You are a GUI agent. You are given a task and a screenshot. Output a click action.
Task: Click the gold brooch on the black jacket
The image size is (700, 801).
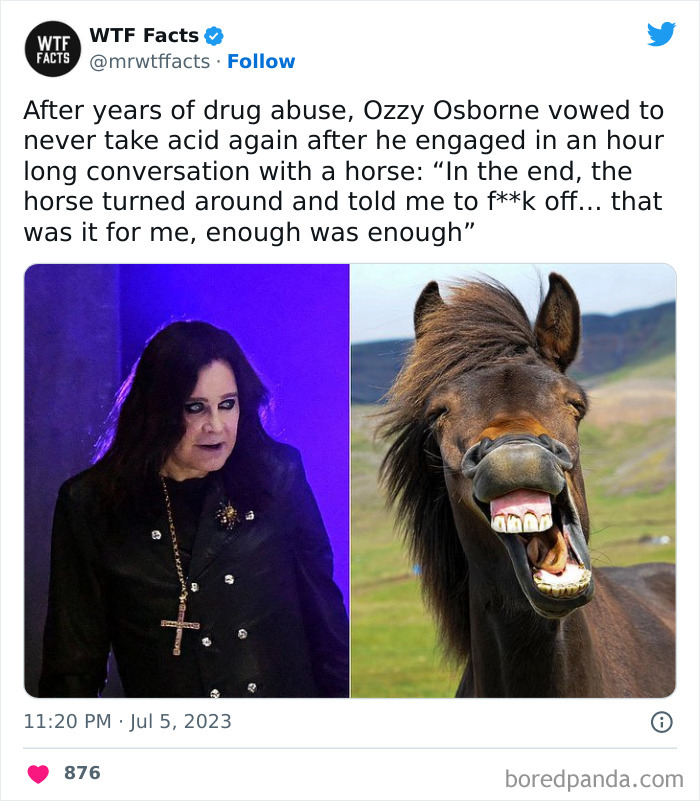229,515
